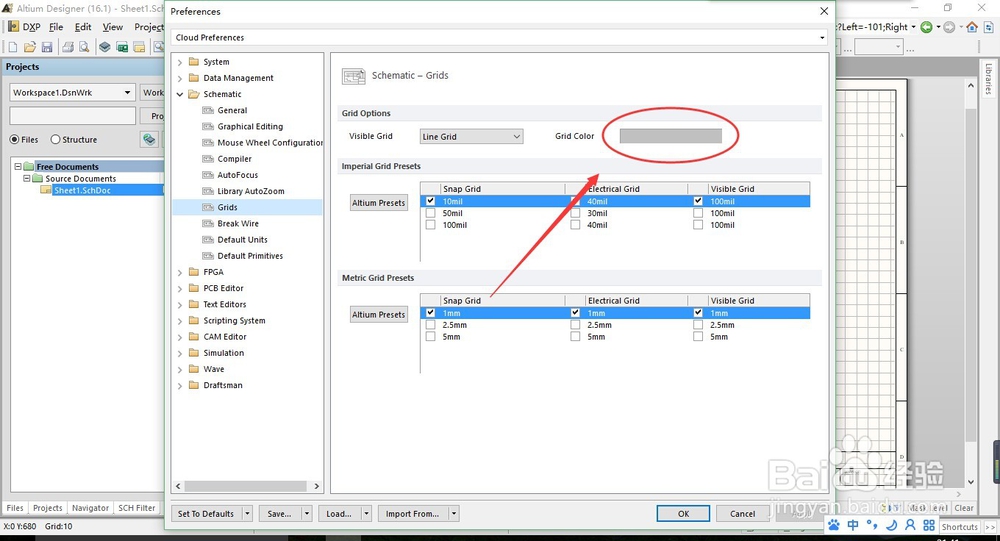This screenshot has width=1000, height=541.
Task: Click the General preferences page icon
Action: tap(207, 110)
